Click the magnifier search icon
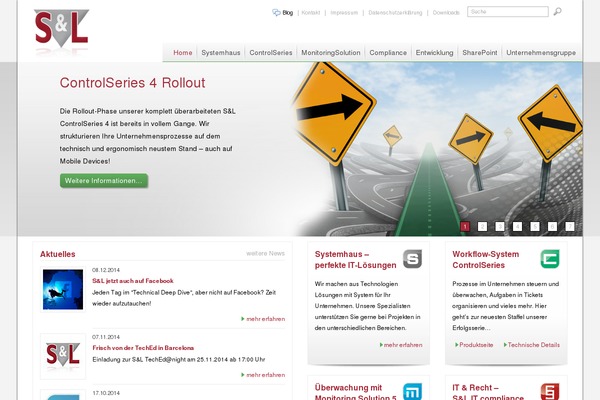 558,12
